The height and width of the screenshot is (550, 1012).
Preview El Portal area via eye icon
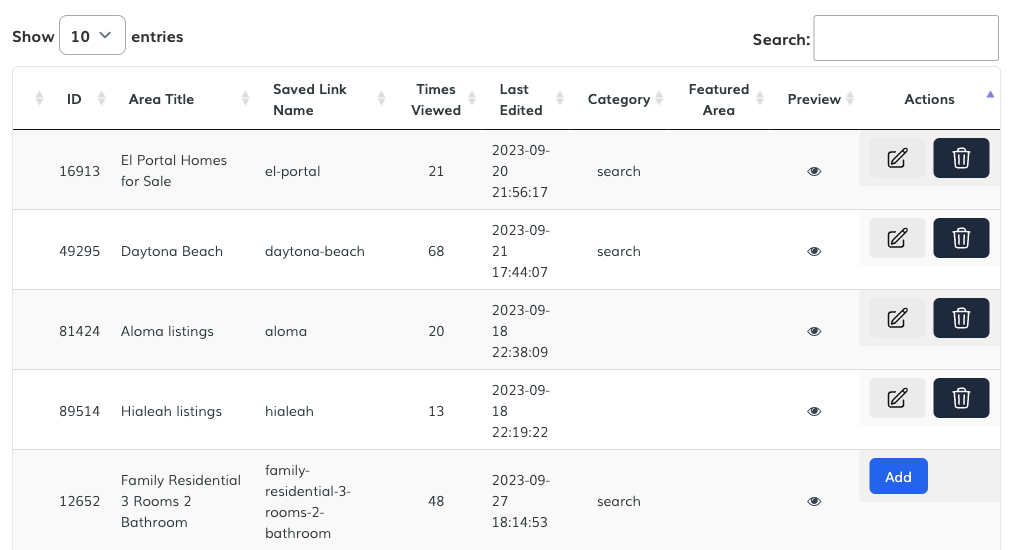click(x=814, y=171)
